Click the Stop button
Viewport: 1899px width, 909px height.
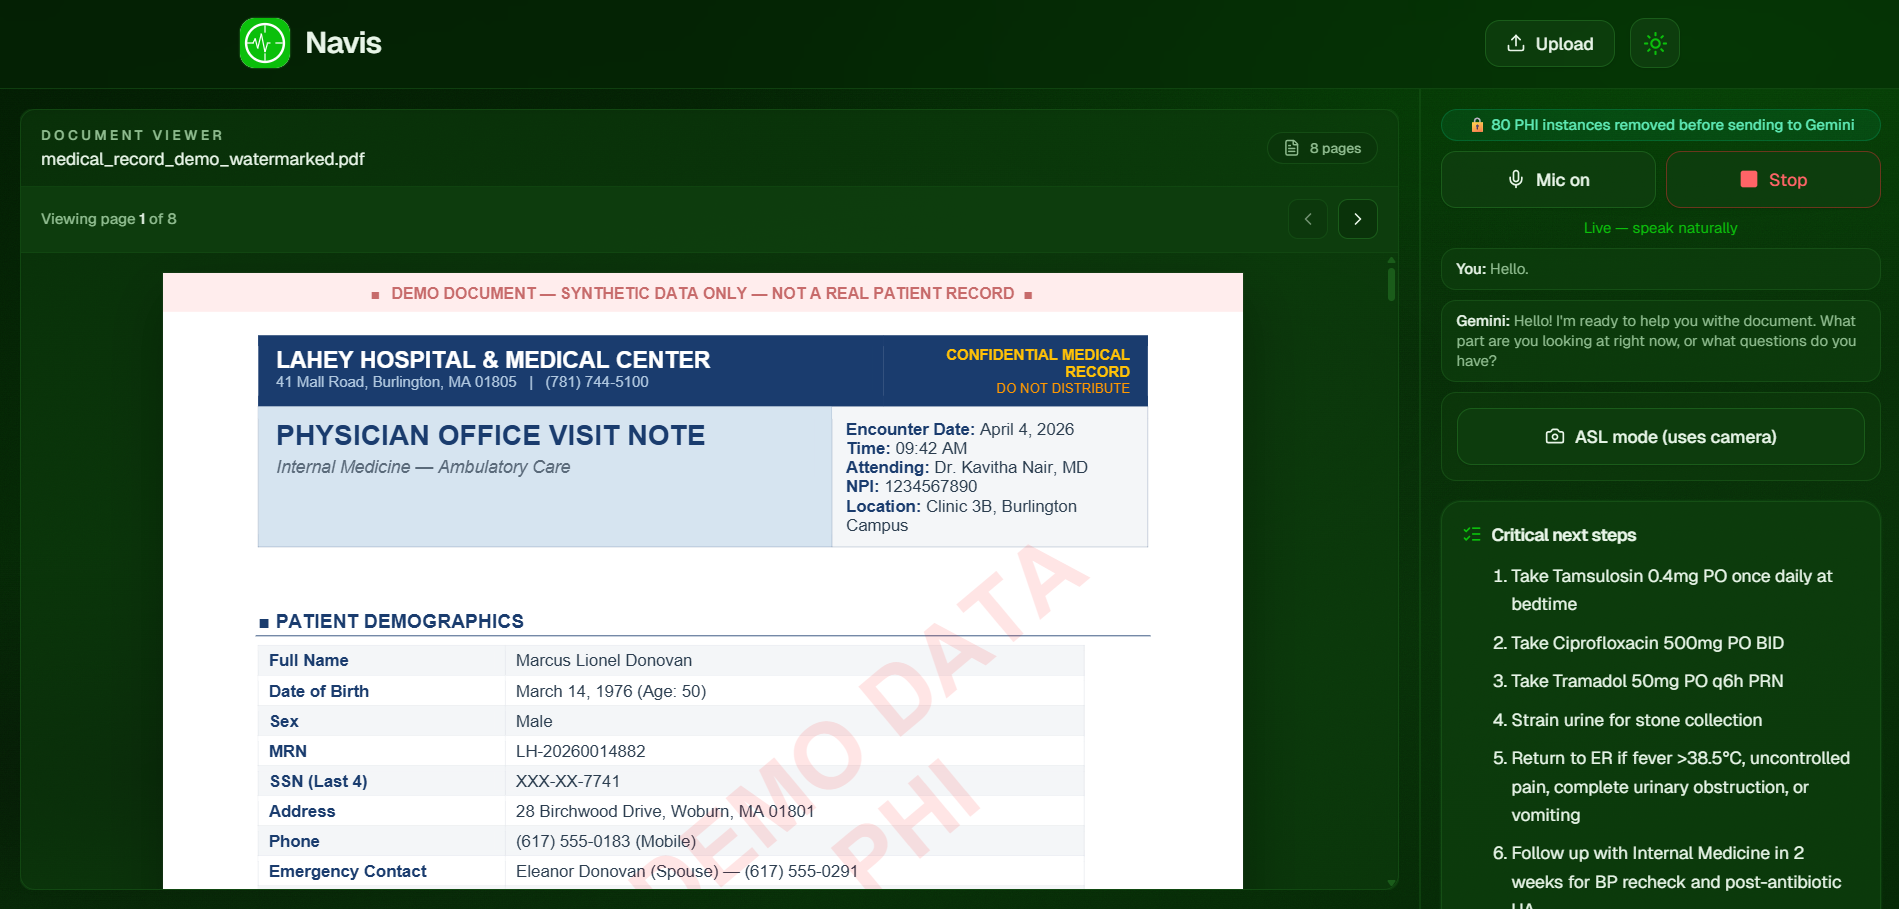tap(1773, 180)
